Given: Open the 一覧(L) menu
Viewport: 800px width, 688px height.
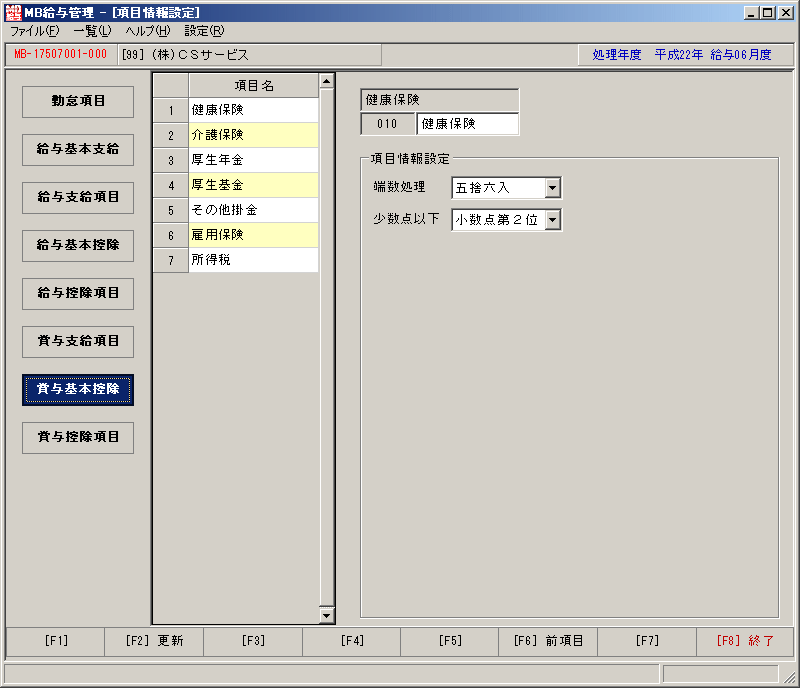Looking at the screenshot, I should pyautogui.click(x=92, y=31).
